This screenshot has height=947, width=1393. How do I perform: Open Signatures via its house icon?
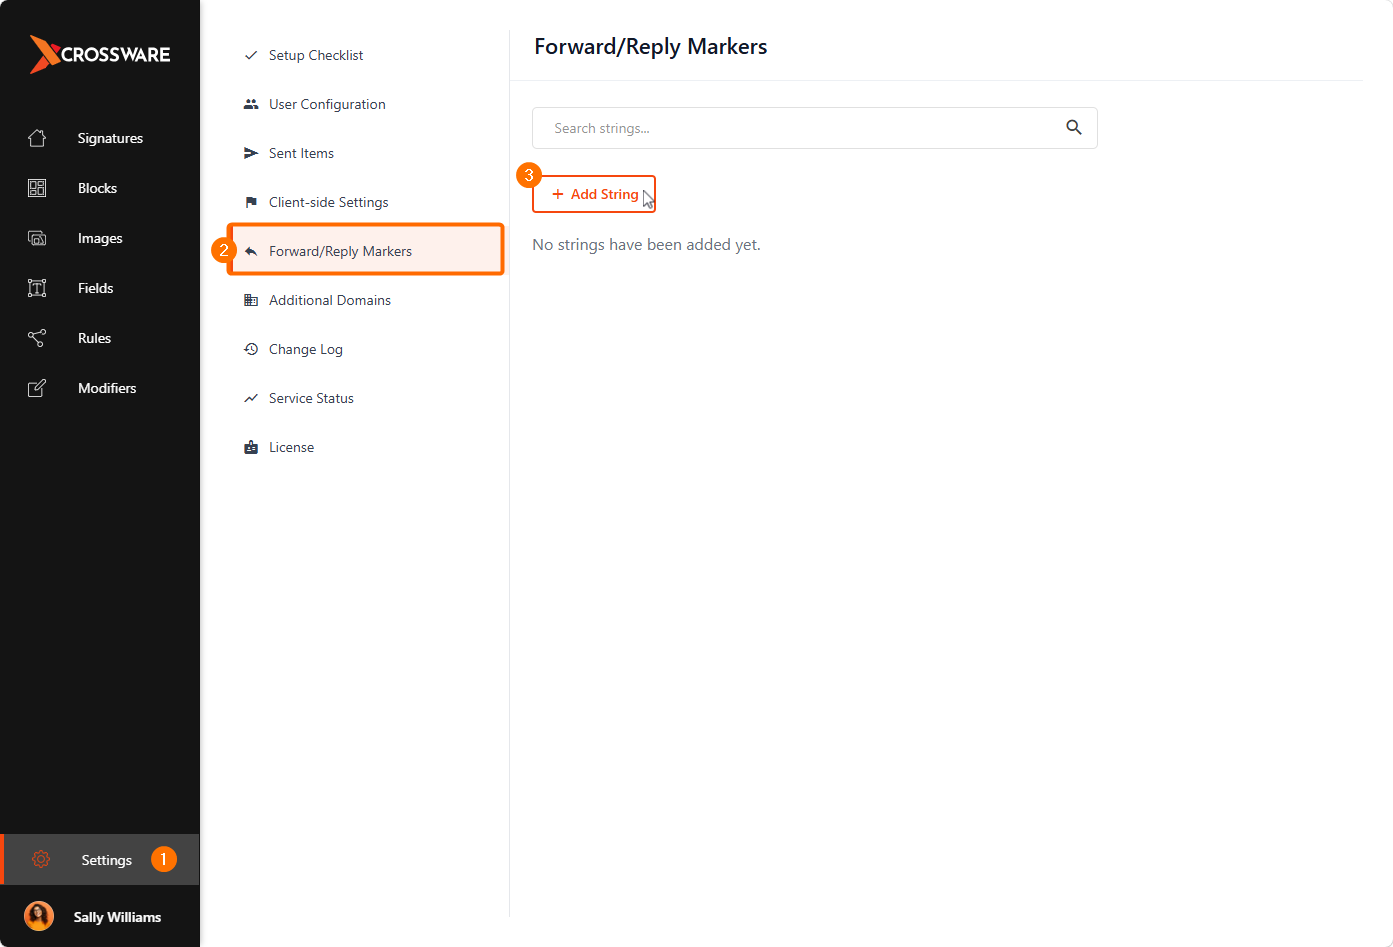[37, 138]
